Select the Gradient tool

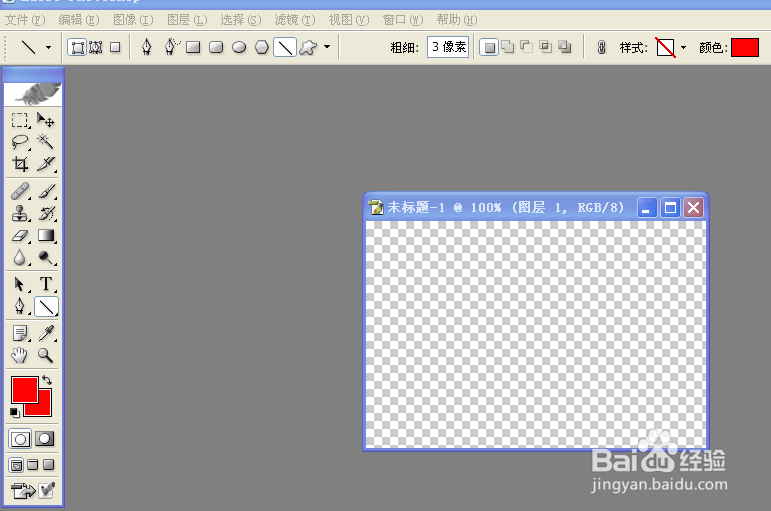coord(46,236)
